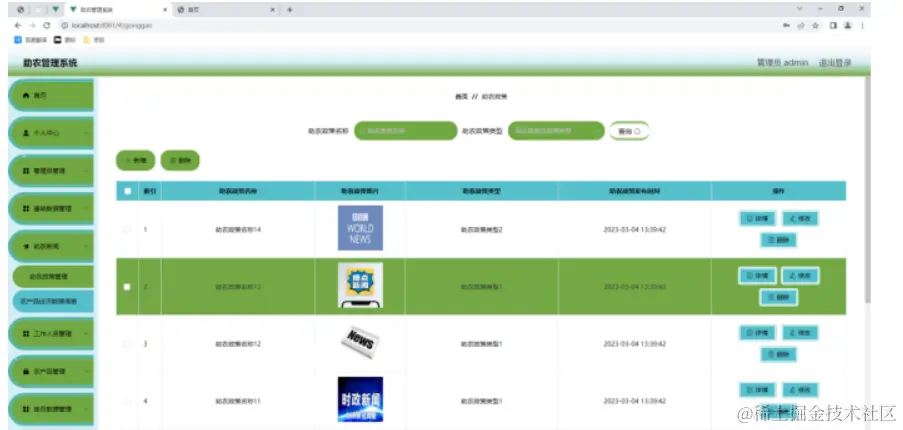This screenshot has width=903, height=430.
Task: Check the checkbox of row 1
Action: (x=127, y=230)
